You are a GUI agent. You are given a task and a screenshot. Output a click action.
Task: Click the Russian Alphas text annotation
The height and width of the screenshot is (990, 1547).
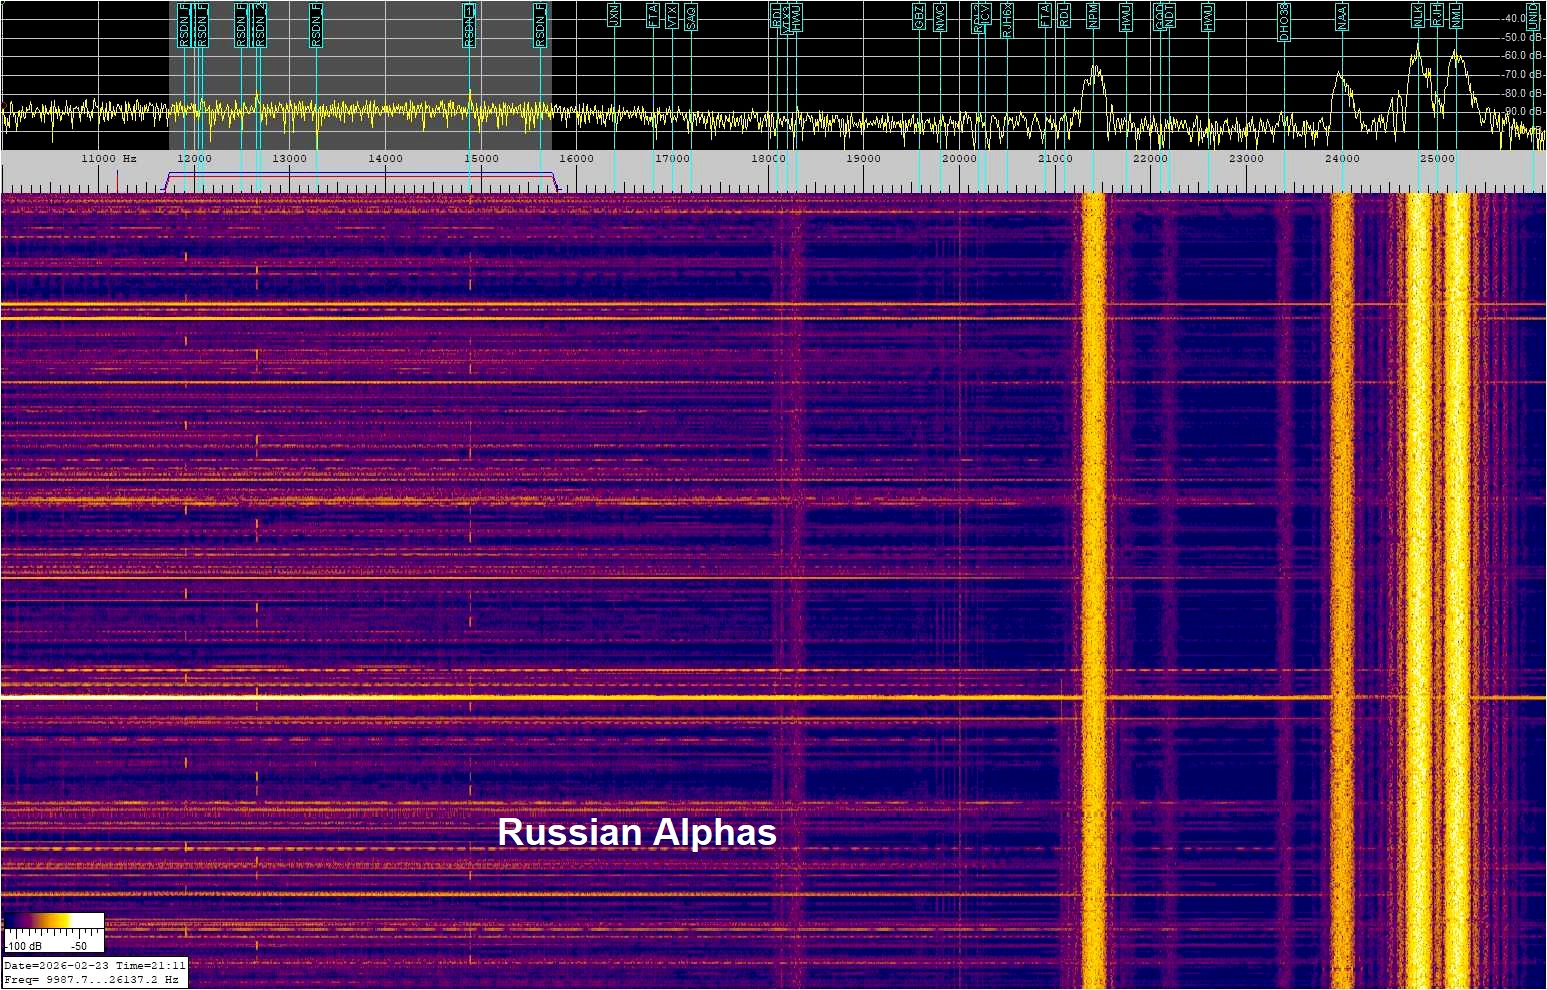click(637, 833)
